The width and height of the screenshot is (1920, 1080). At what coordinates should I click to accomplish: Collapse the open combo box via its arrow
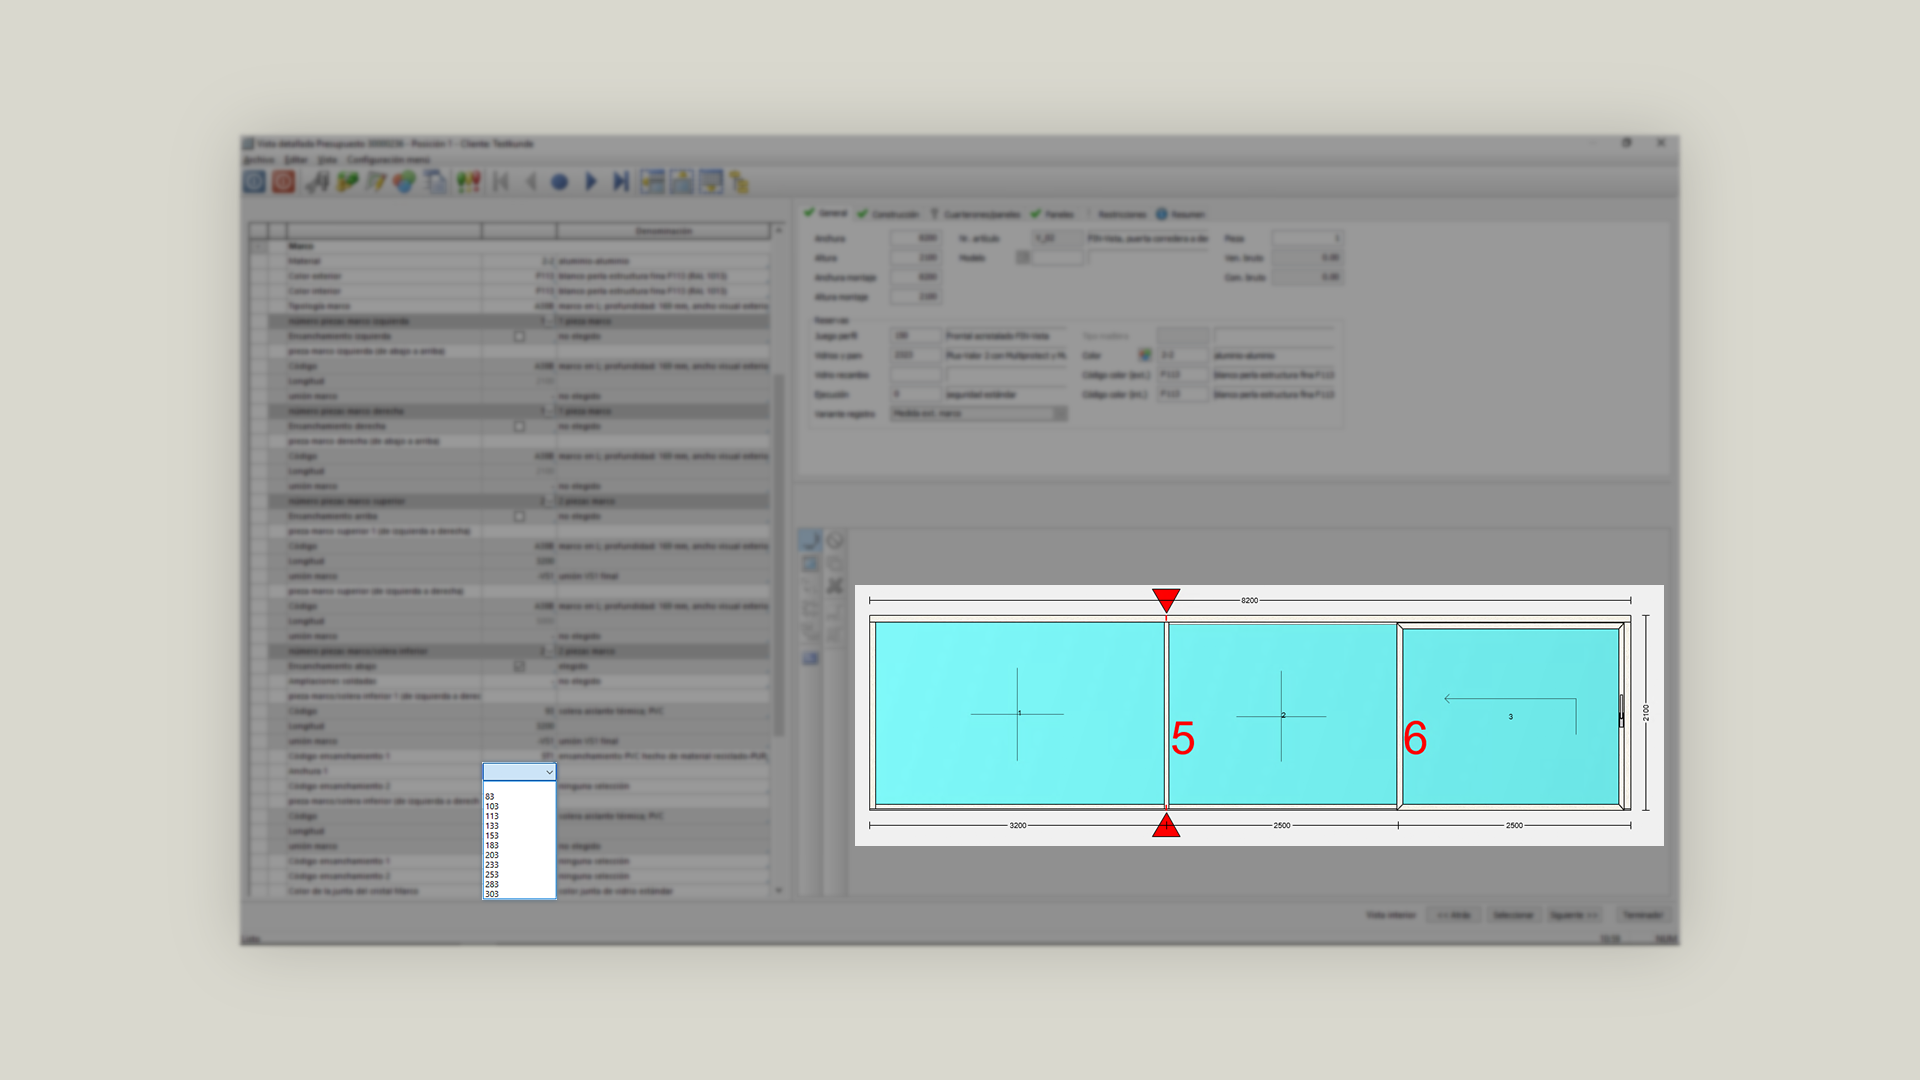(x=549, y=772)
